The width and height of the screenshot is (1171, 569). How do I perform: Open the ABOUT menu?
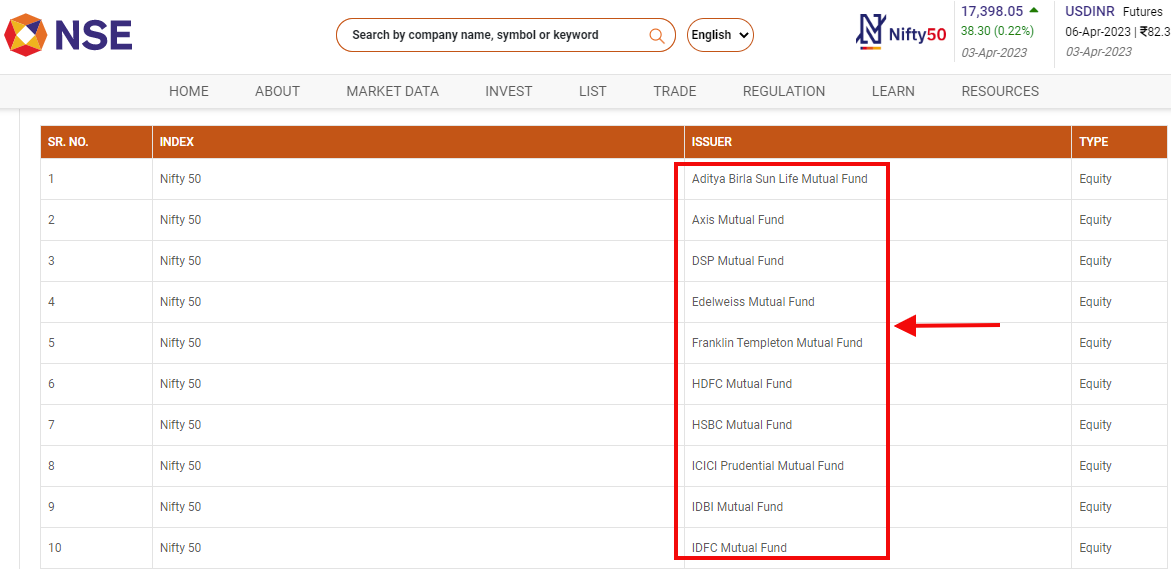[x=277, y=92]
